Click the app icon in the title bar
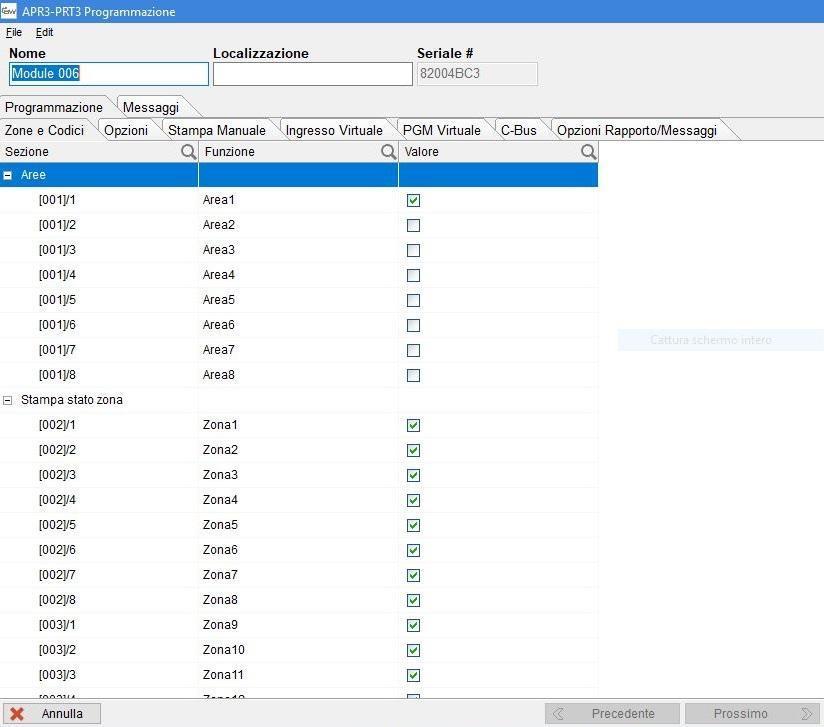The width and height of the screenshot is (824, 727). pyautogui.click(x=9, y=11)
